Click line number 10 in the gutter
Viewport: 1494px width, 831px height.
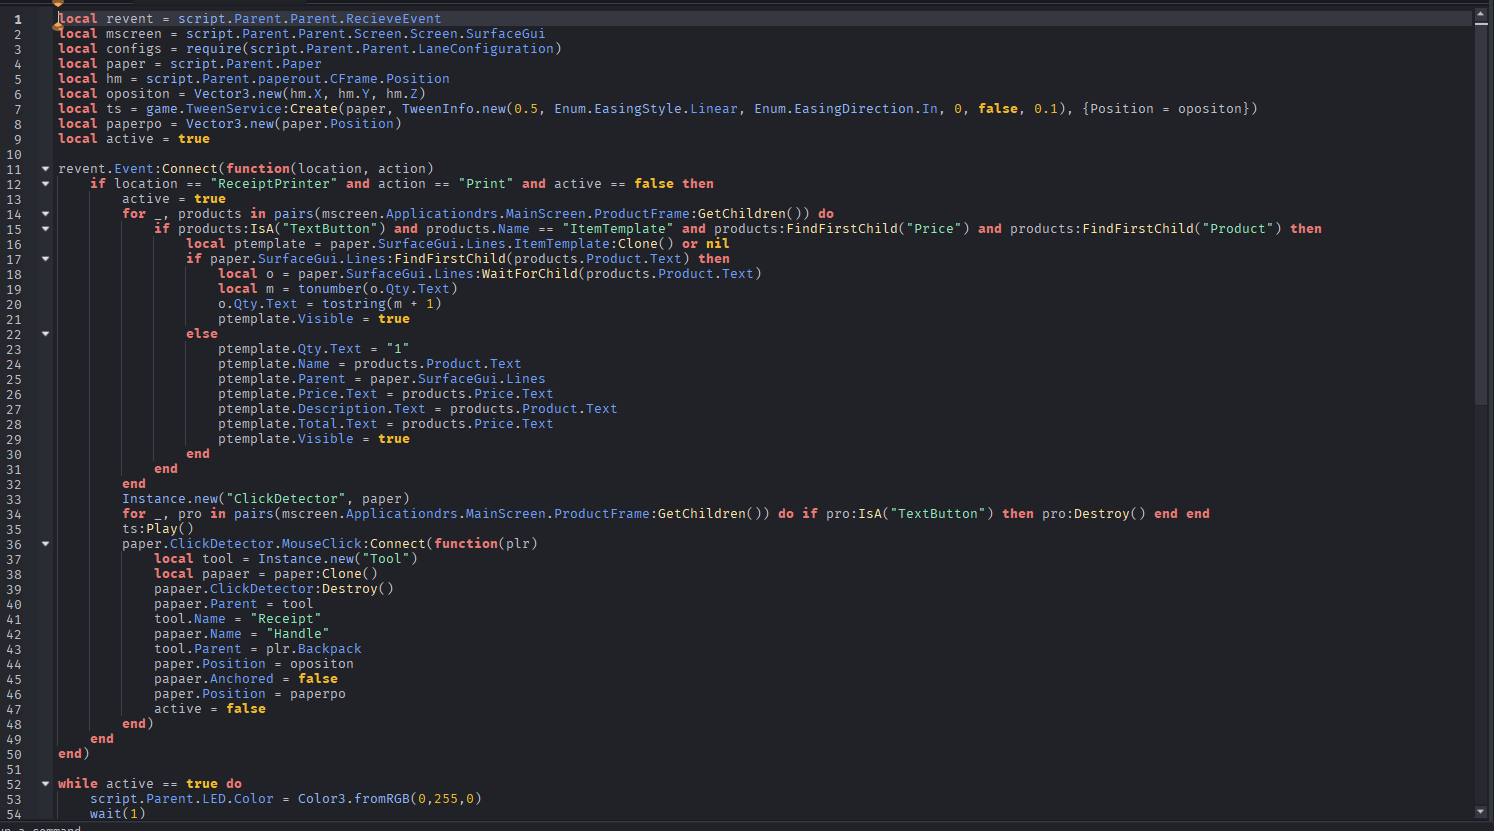(14, 154)
